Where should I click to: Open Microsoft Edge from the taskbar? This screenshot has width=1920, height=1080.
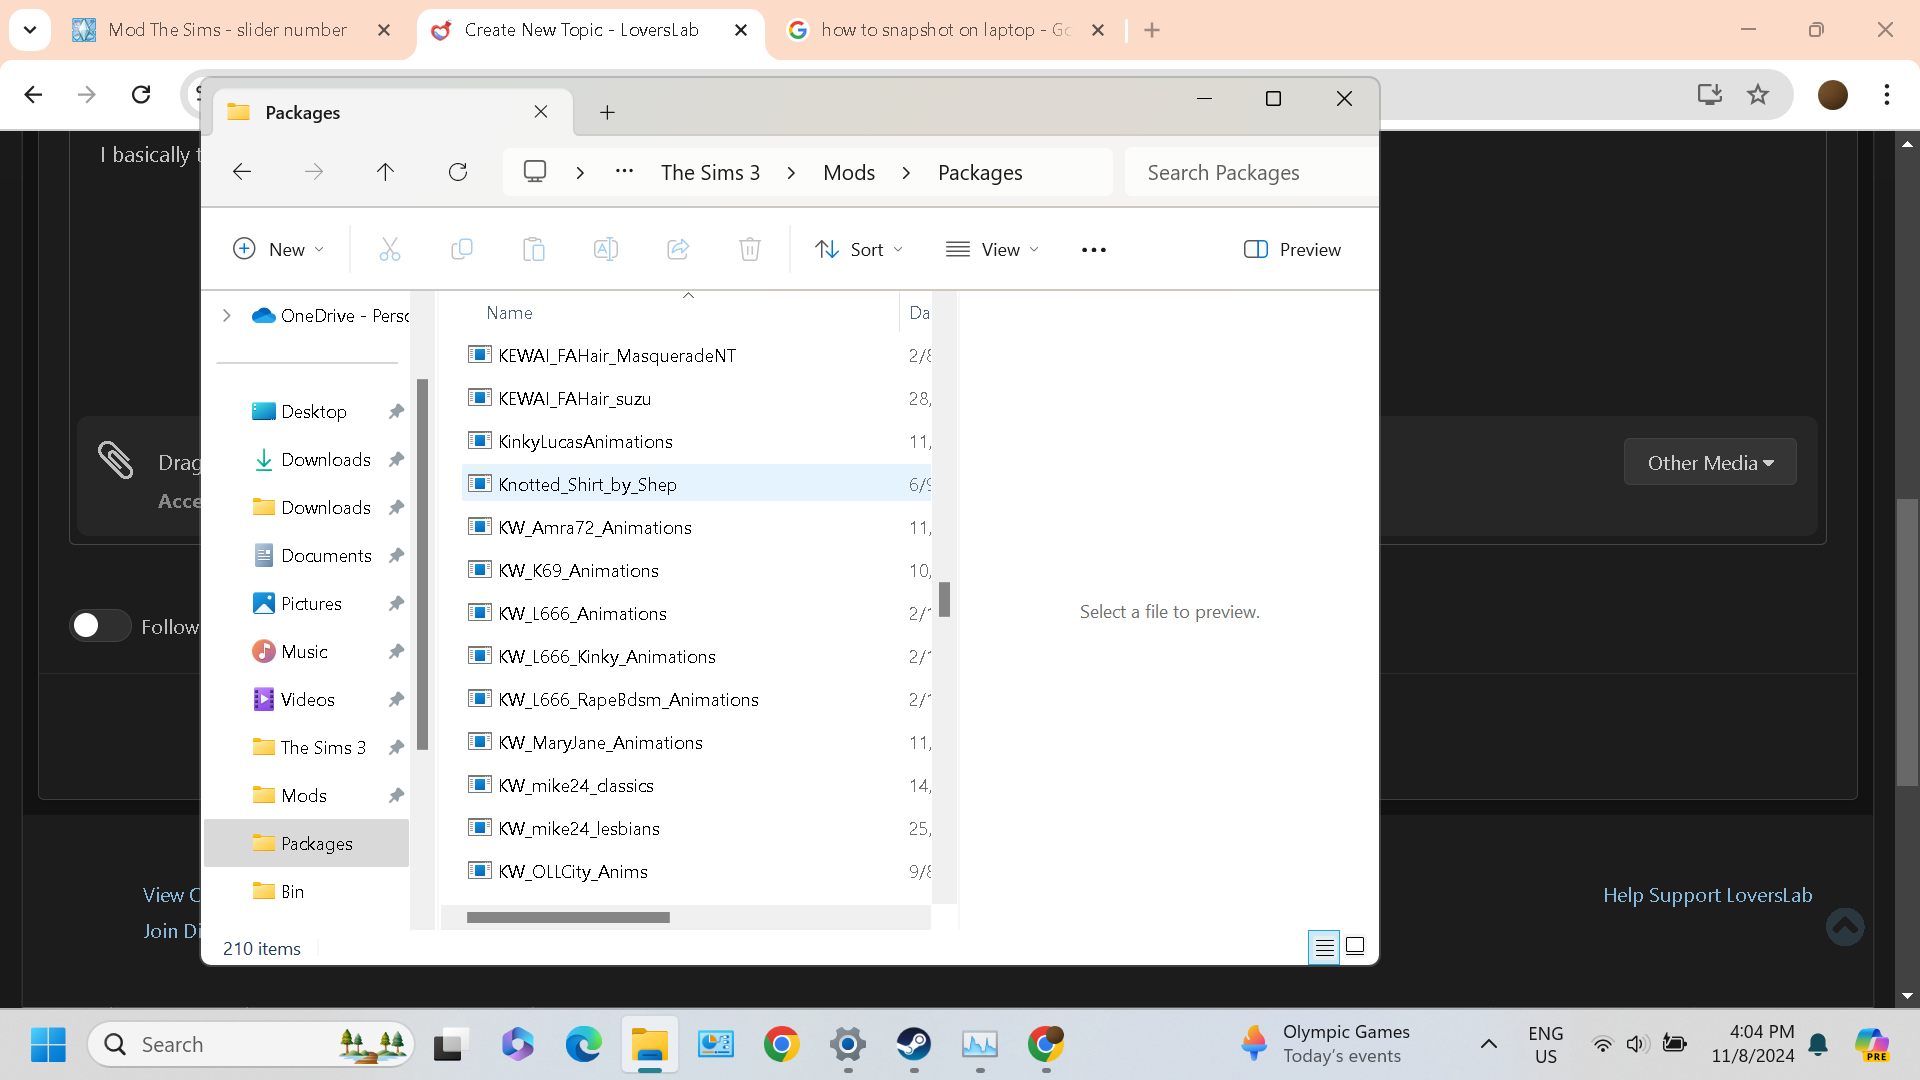[x=584, y=1045]
